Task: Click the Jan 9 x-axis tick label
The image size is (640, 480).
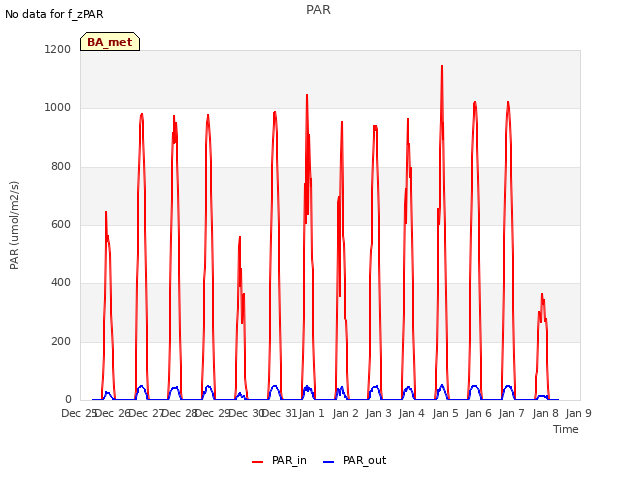Action: click(578, 413)
